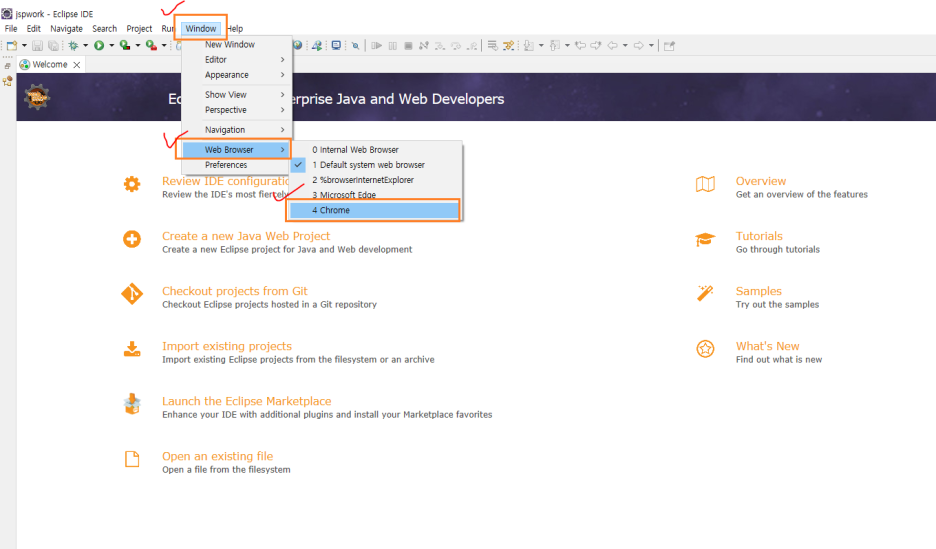Click Import existing projects link
This screenshot has height=549, width=936.
coord(227,346)
